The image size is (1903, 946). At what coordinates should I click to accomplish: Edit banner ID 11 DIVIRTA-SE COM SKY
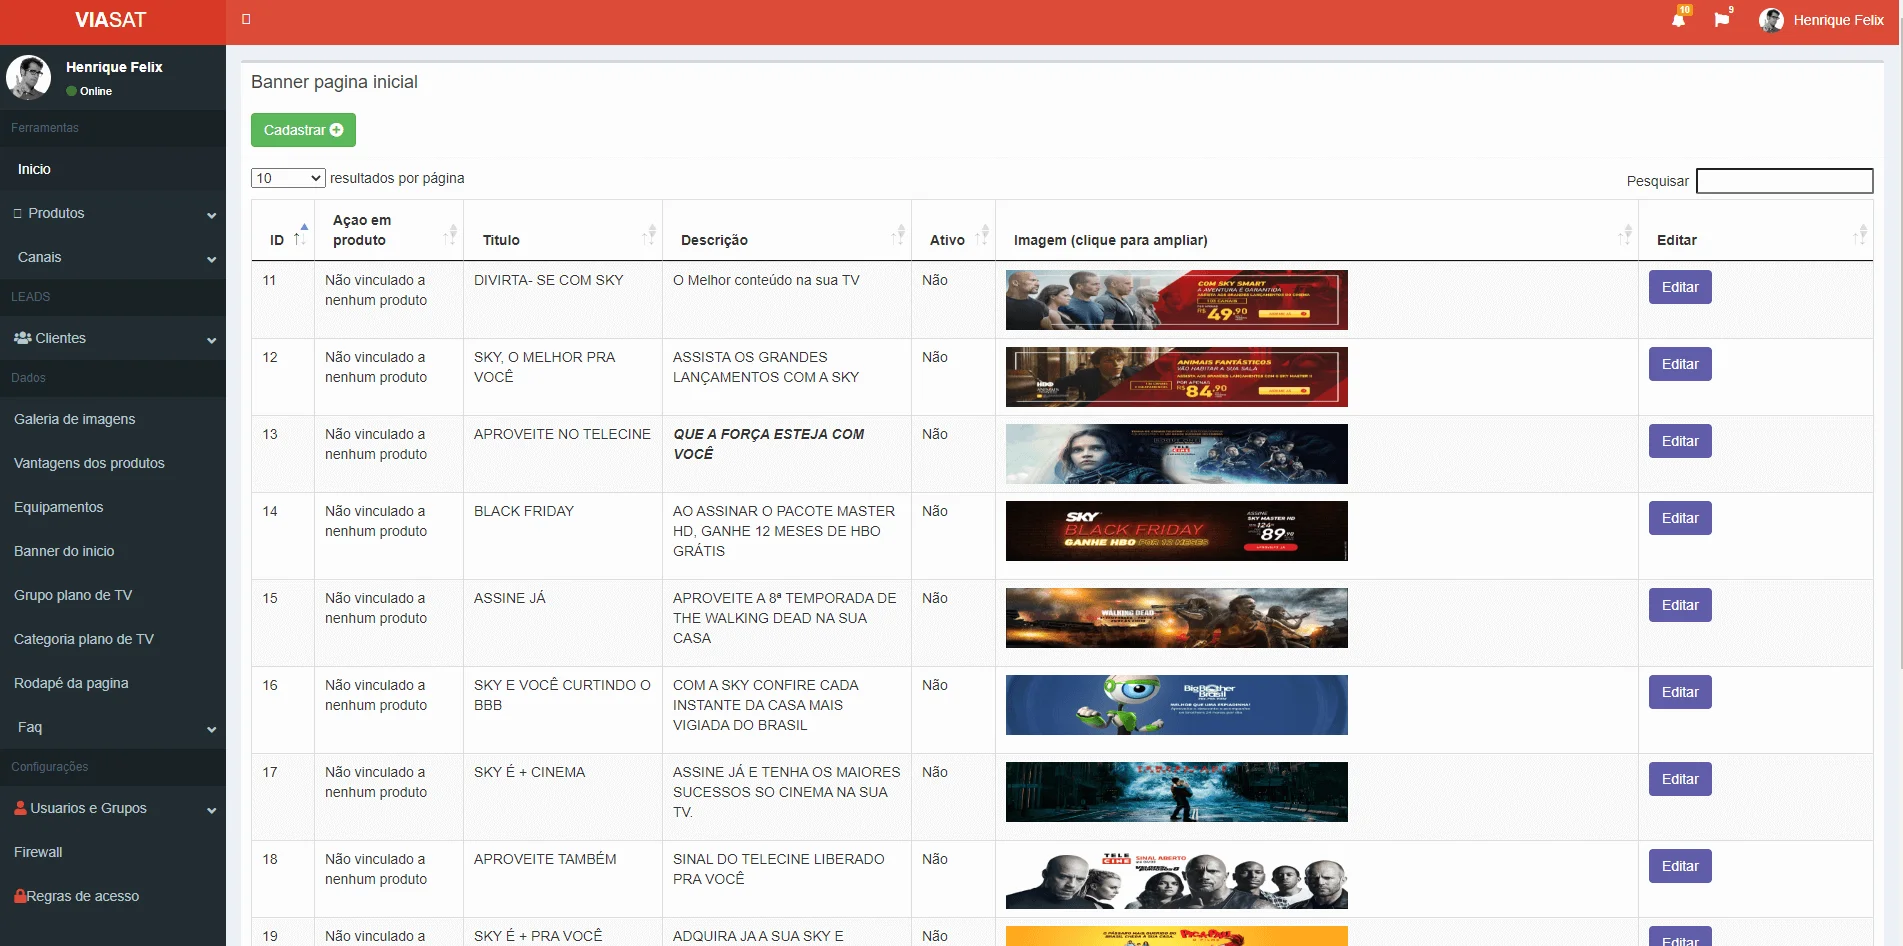point(1680,287)
